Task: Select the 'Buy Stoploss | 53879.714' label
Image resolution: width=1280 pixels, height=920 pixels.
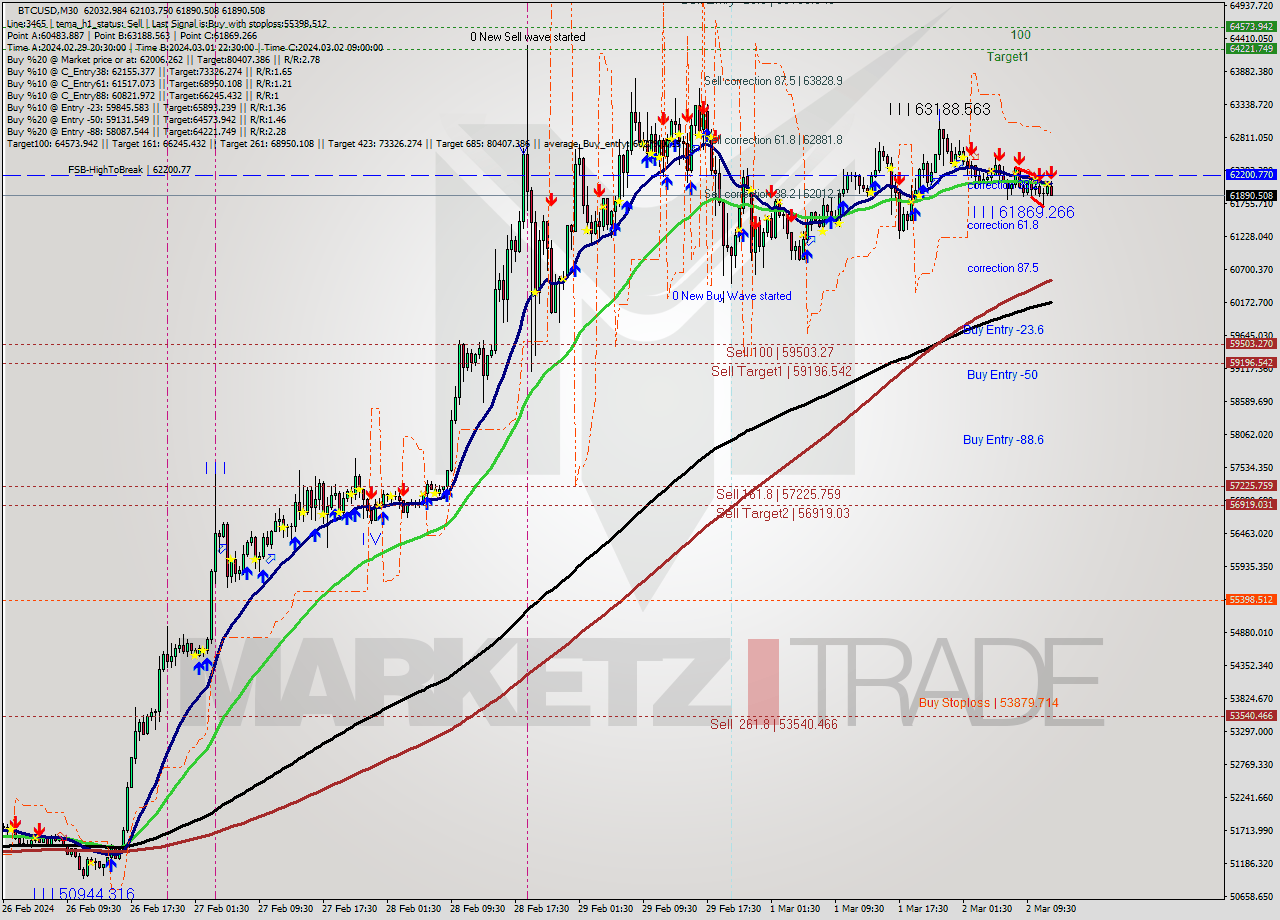Action: [x=988, y=703]
